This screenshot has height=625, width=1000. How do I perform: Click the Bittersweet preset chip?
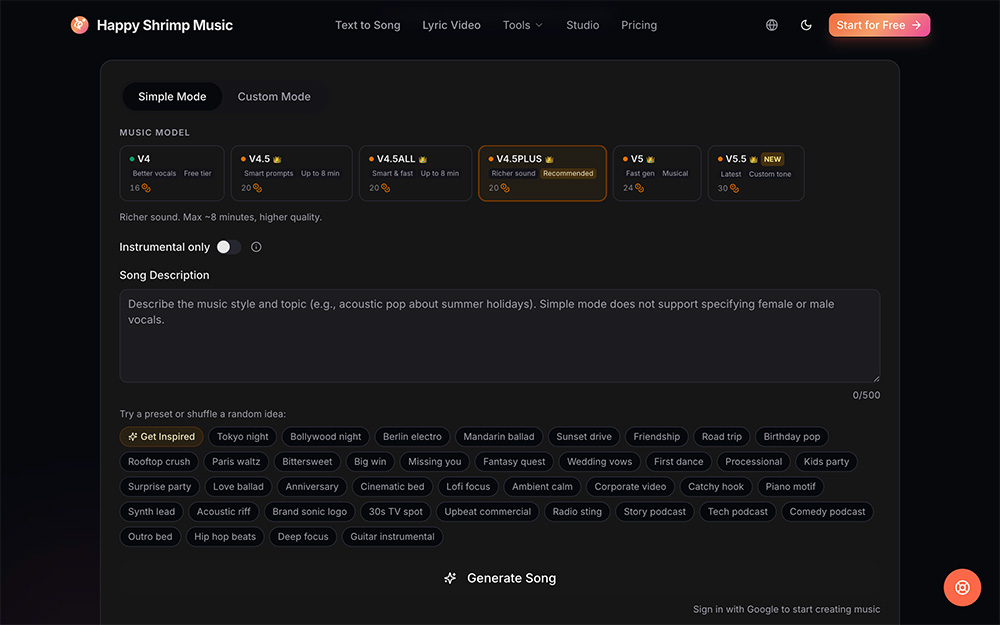(307, 462)
